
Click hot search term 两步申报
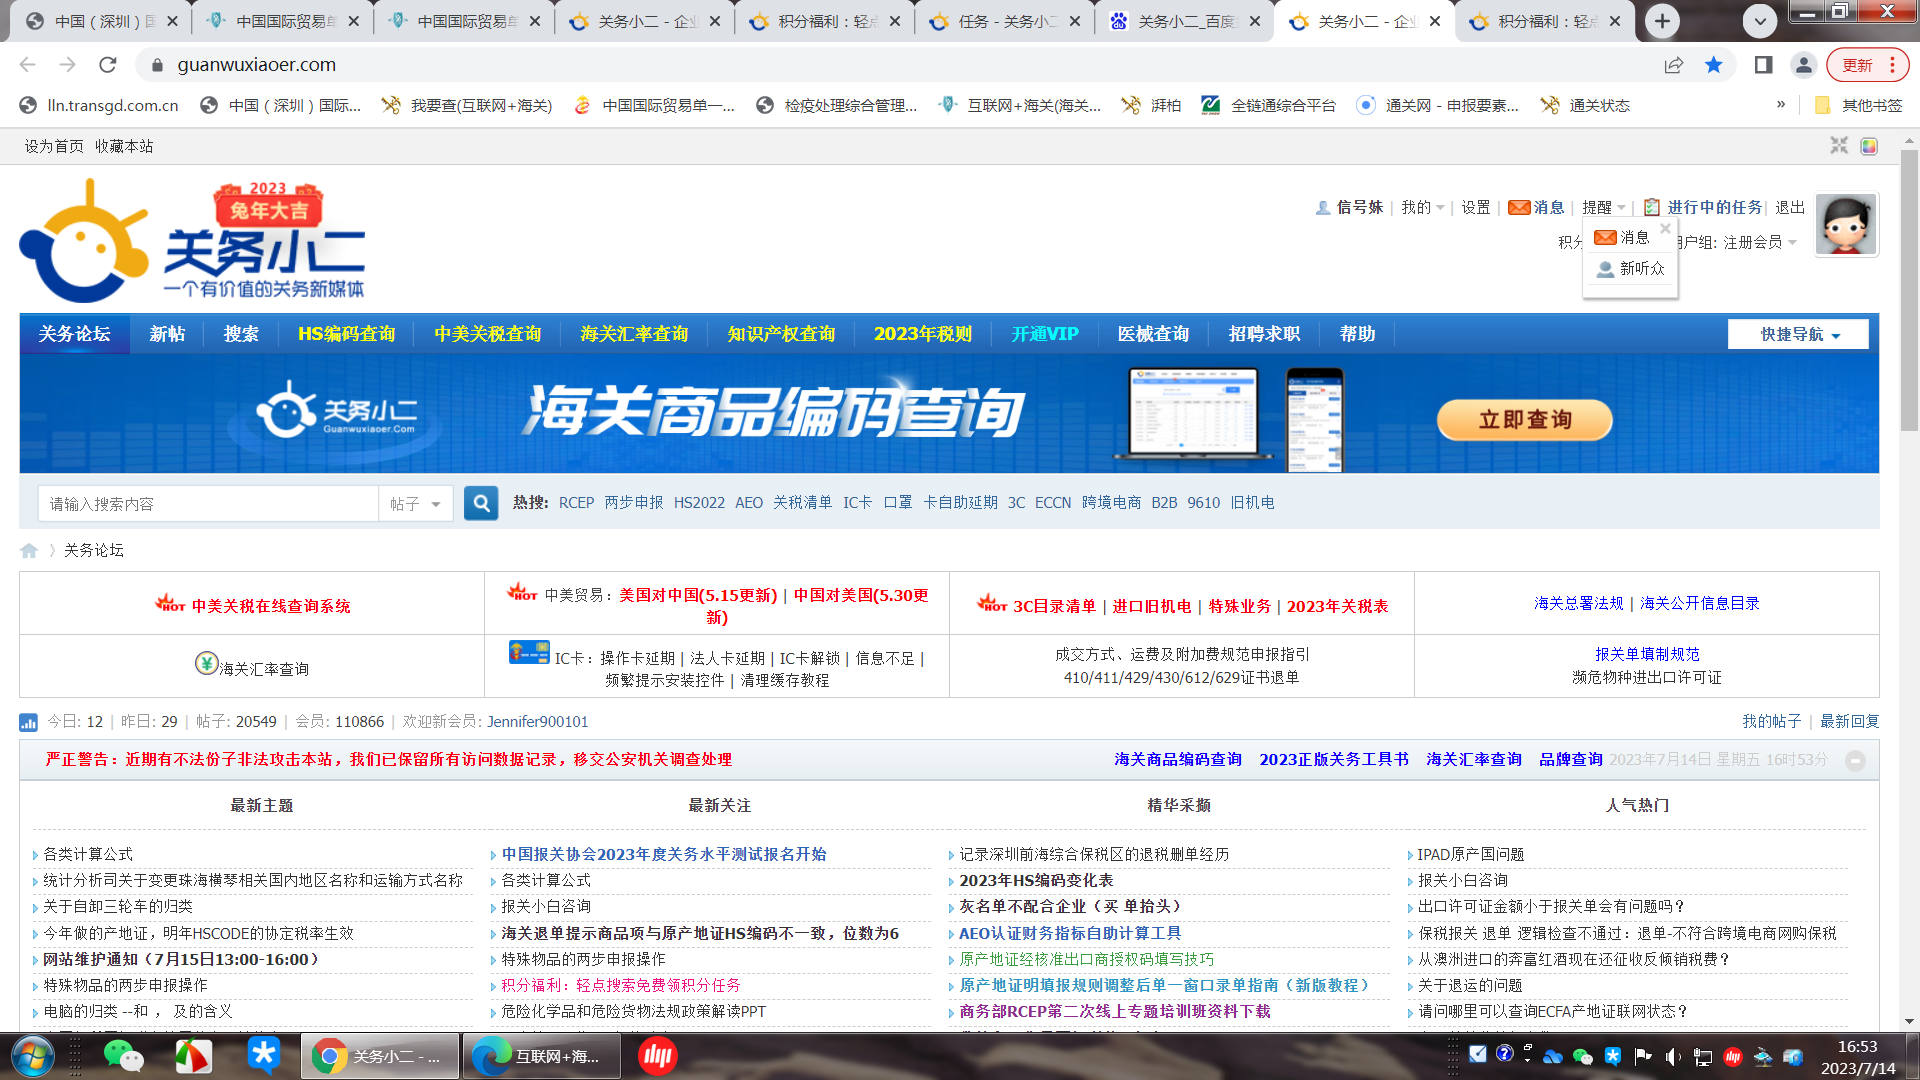[634, 503]
